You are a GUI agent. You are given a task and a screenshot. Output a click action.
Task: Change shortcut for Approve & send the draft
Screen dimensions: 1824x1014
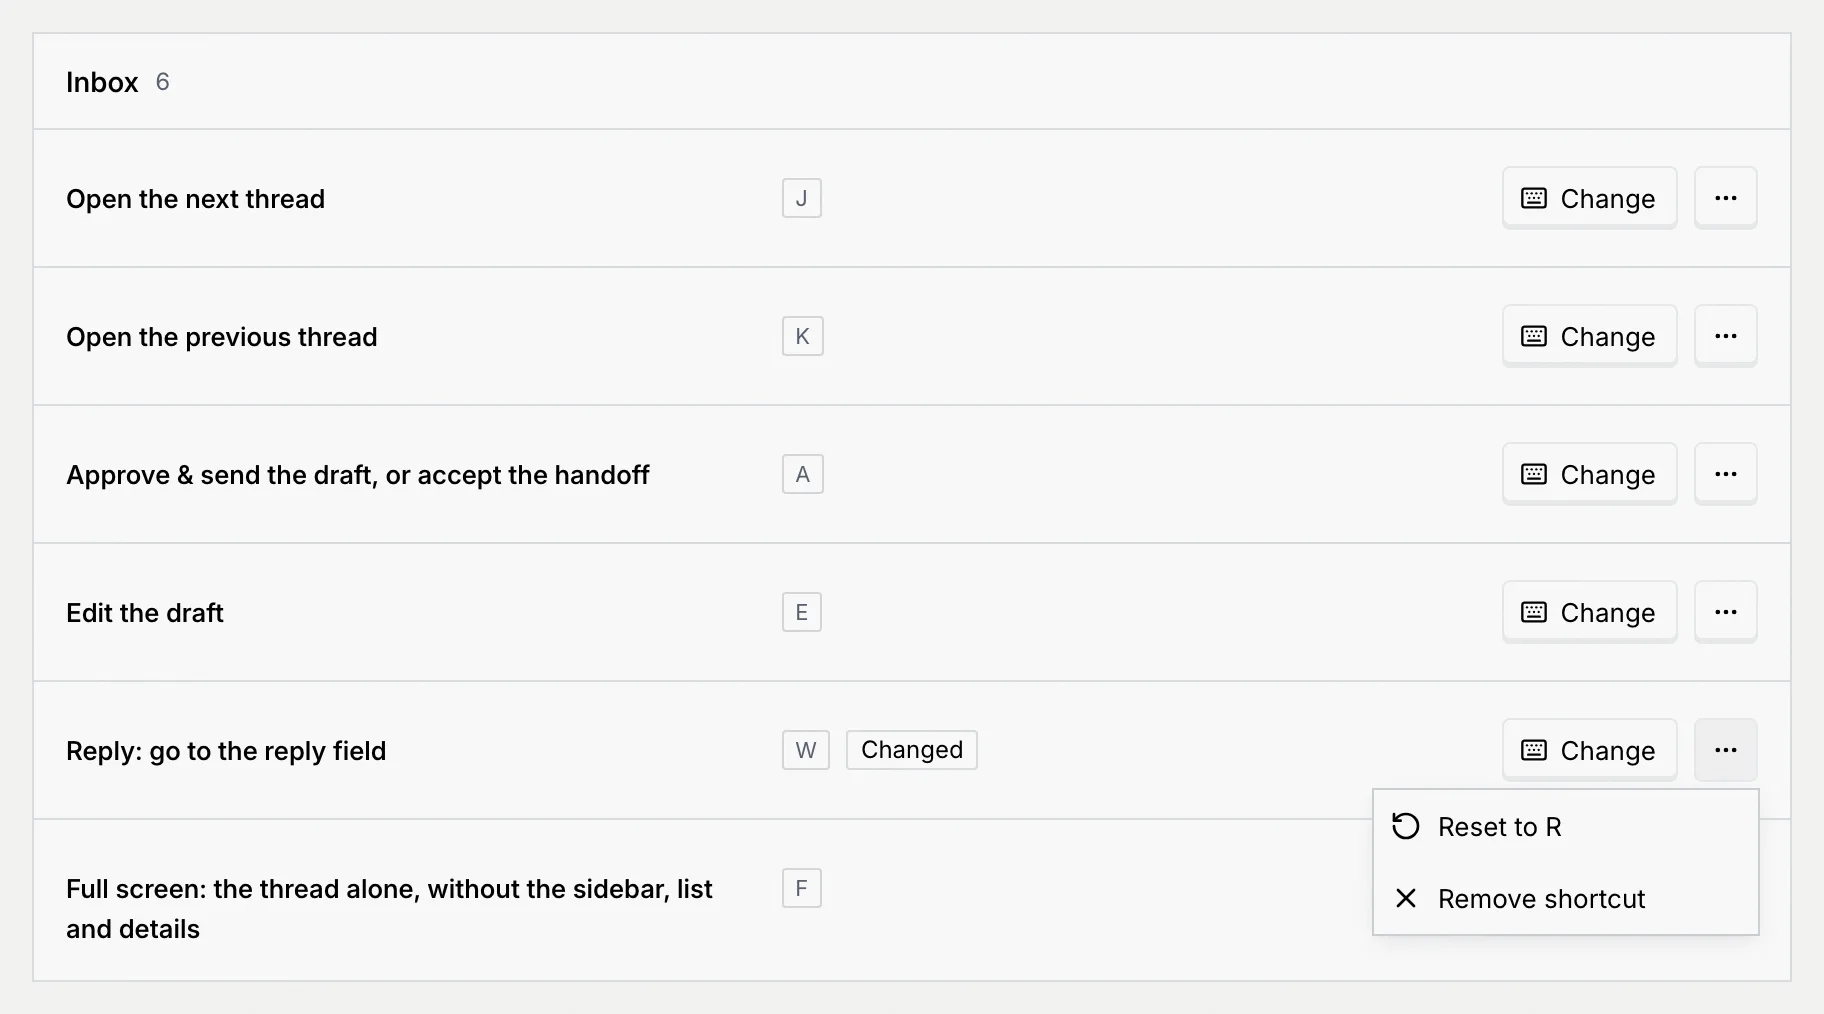(x=1589, y=474)
